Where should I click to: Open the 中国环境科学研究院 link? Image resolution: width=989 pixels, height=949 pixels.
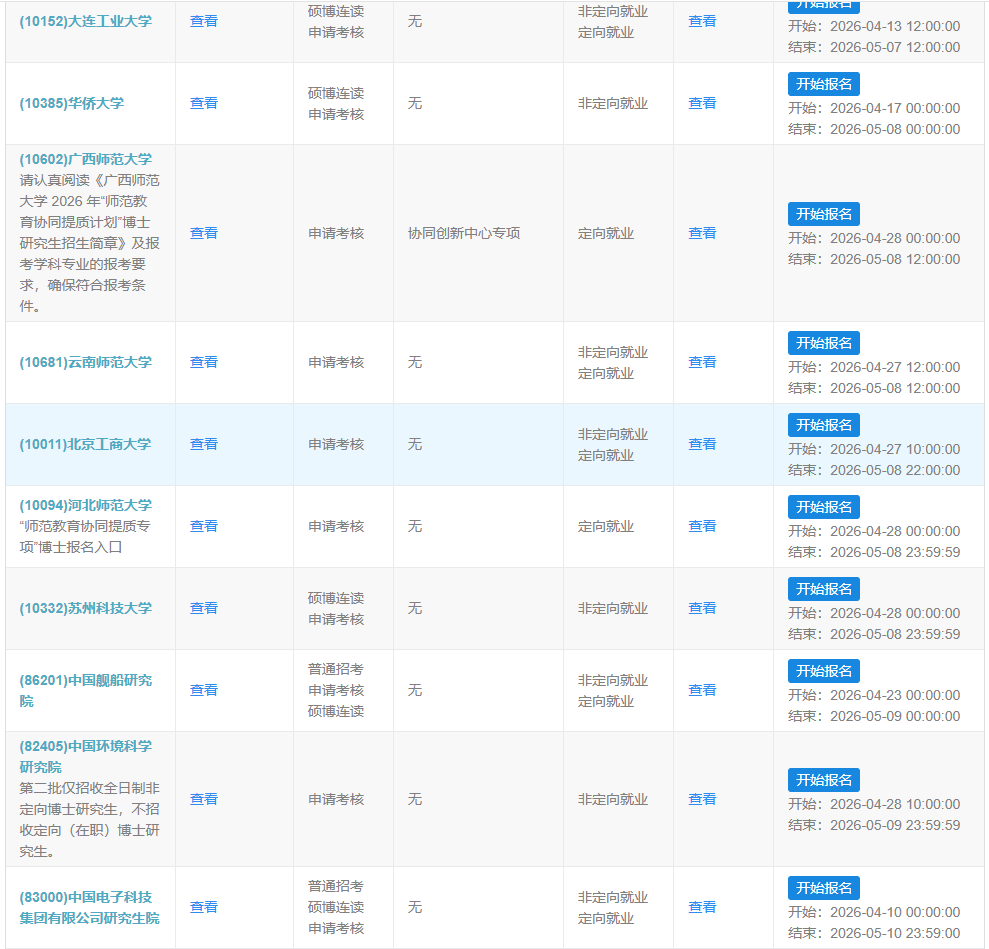[x=86, y=757]
